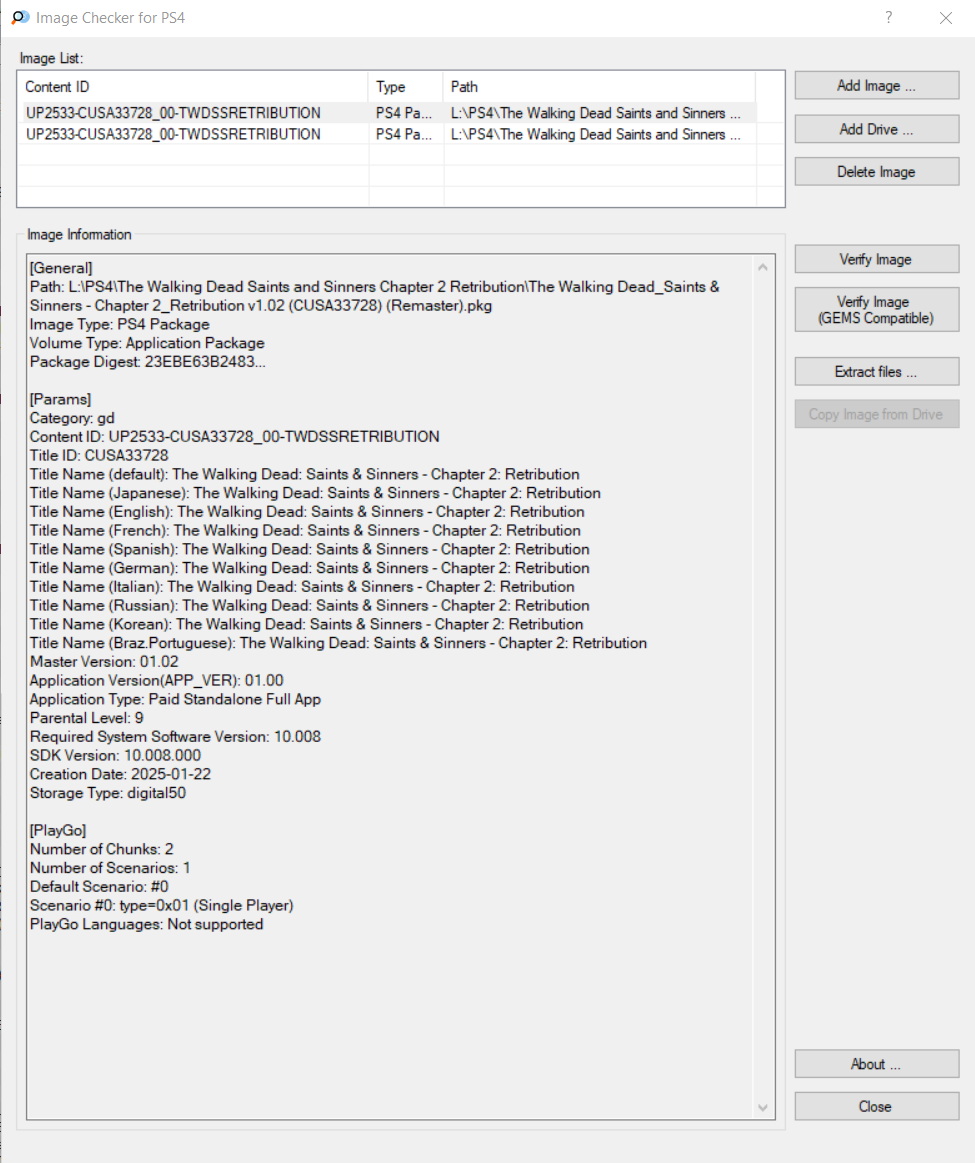Click PlayGo Languages: Not supported line
This screenshot has height=1163, width=975.
click(146, 924)
